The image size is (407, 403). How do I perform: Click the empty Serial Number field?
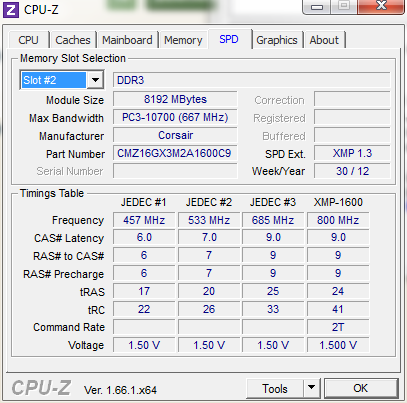coord(175,171)
